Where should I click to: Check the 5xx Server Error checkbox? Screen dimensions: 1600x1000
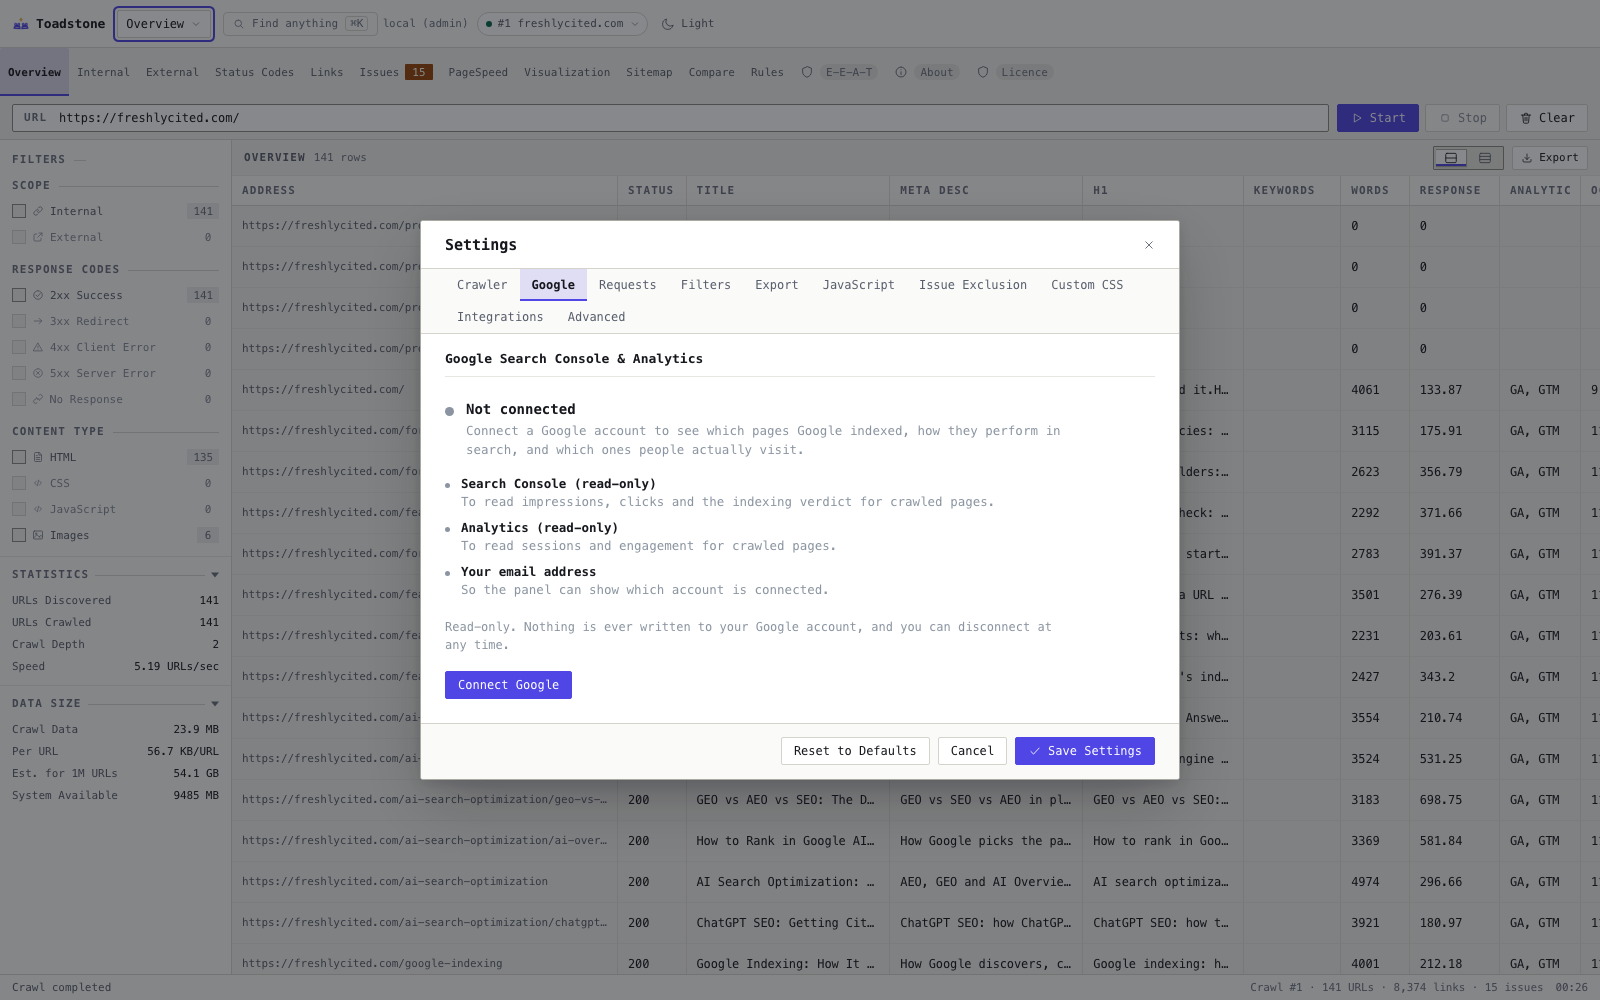pyautogui.click(x=19, y=373)
